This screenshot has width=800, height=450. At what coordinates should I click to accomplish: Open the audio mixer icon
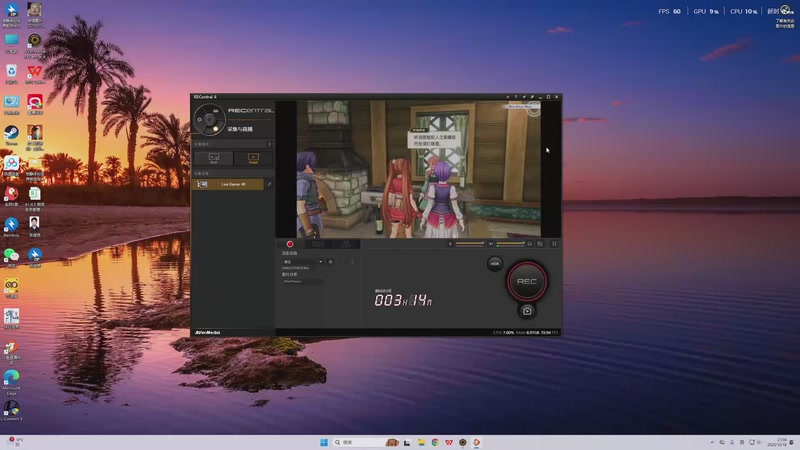point(540,244)
